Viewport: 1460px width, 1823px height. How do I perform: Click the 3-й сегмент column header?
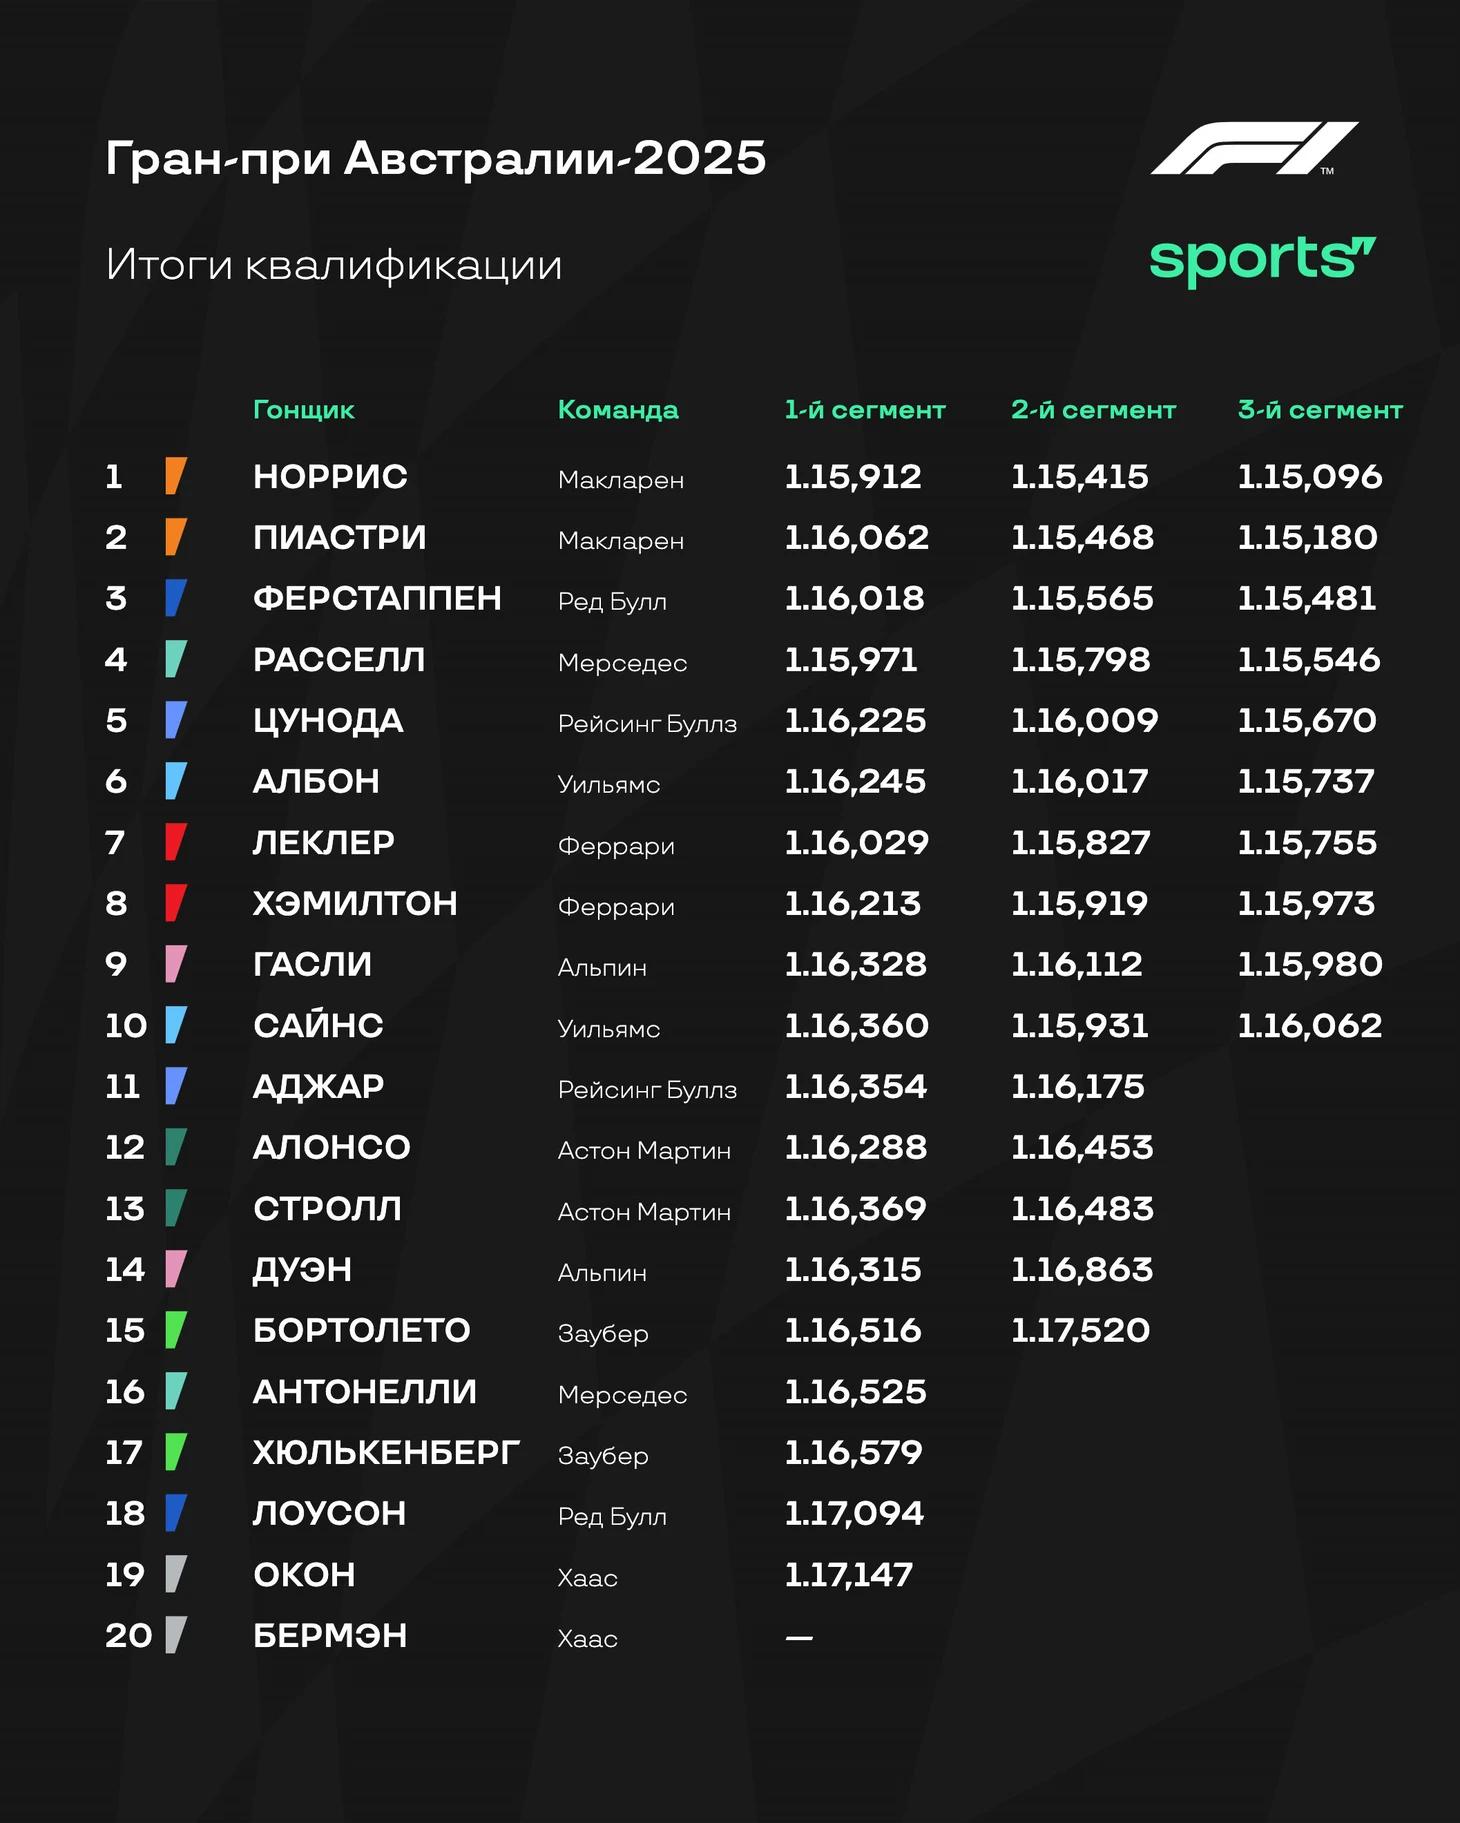pos(1320,410)
